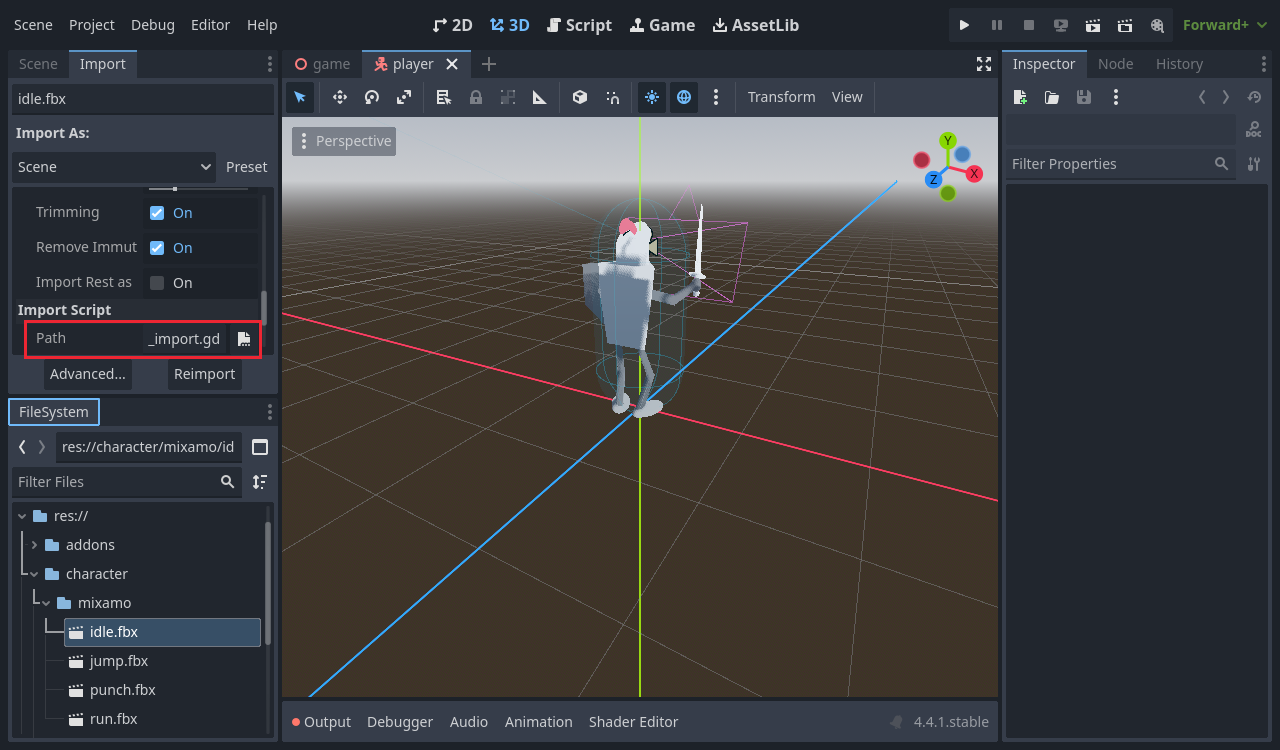Run the current scene clapperboard icon

tap(1093, 25)
